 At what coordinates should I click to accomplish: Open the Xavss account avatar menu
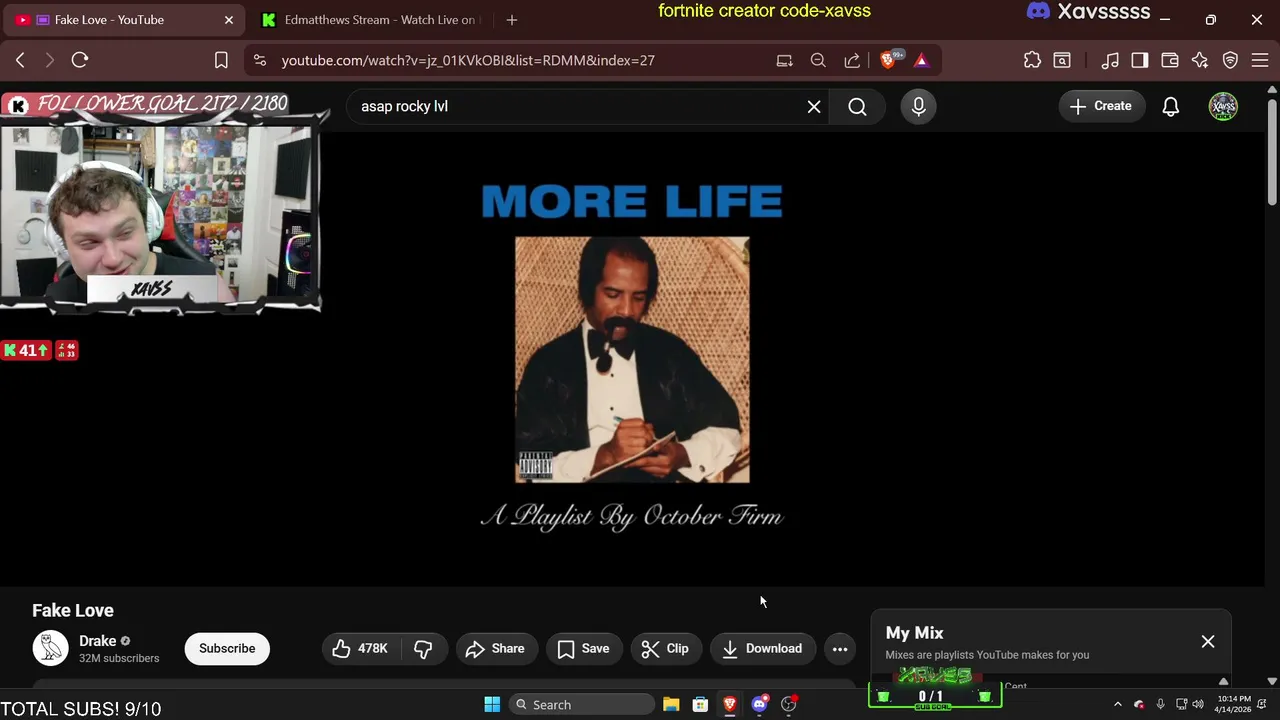coord(1223,106)
